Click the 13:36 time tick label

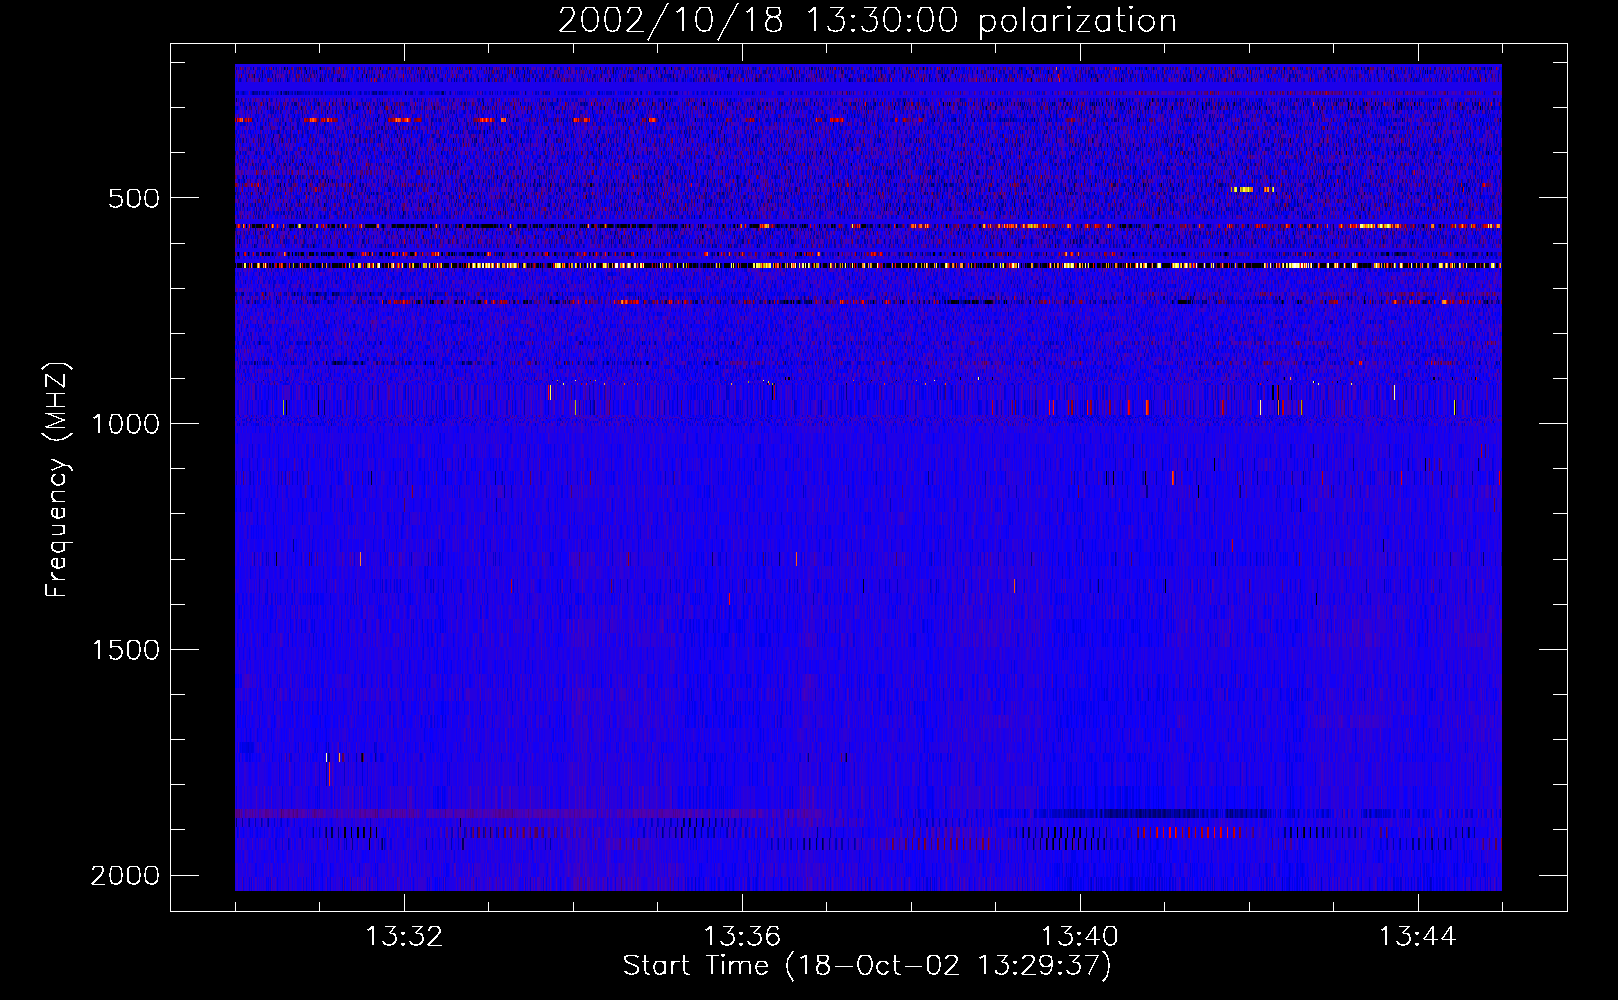tap(742, 937)
